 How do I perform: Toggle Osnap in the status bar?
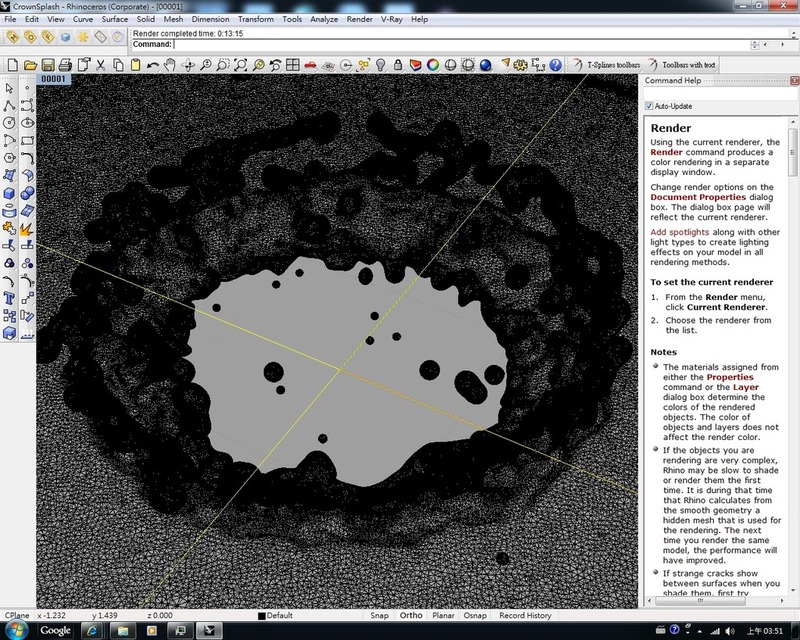pos(475,616)
